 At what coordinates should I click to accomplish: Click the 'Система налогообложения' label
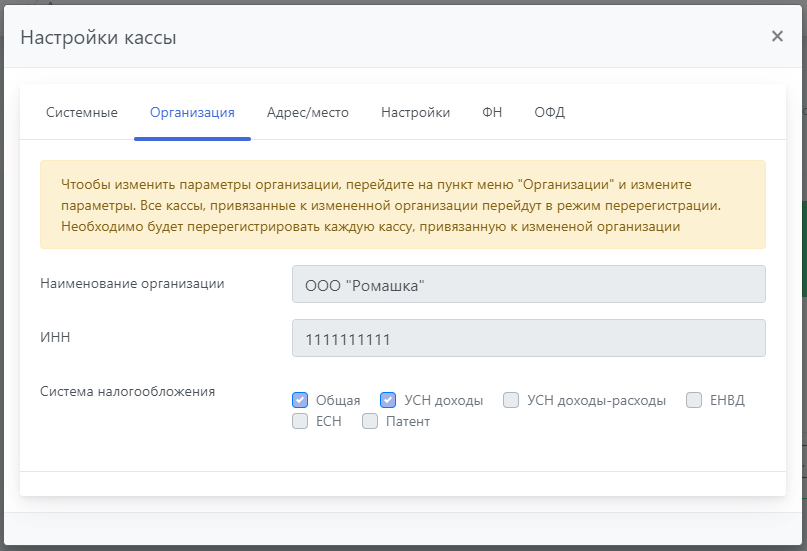128,391
